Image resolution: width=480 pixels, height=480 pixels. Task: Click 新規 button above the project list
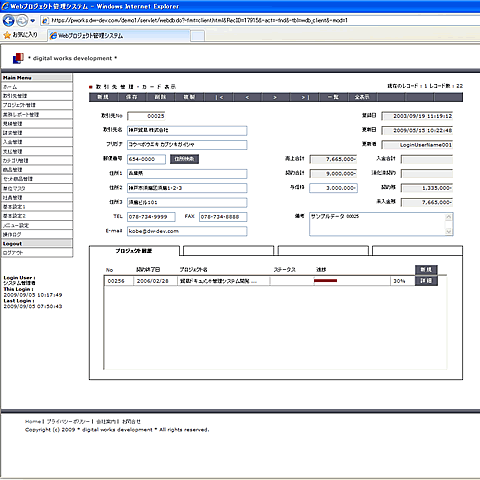[x=426, y=270]
